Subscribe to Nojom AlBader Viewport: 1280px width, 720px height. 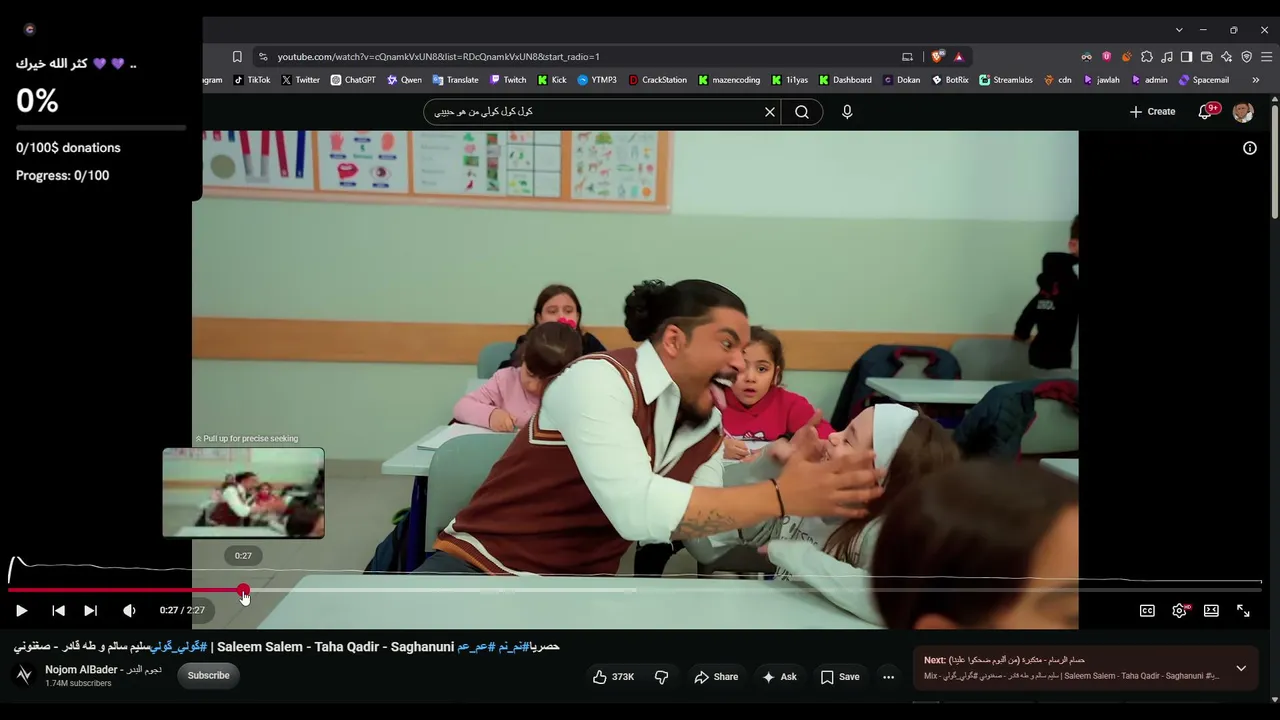pyautogui.click(x=208, y=675)
